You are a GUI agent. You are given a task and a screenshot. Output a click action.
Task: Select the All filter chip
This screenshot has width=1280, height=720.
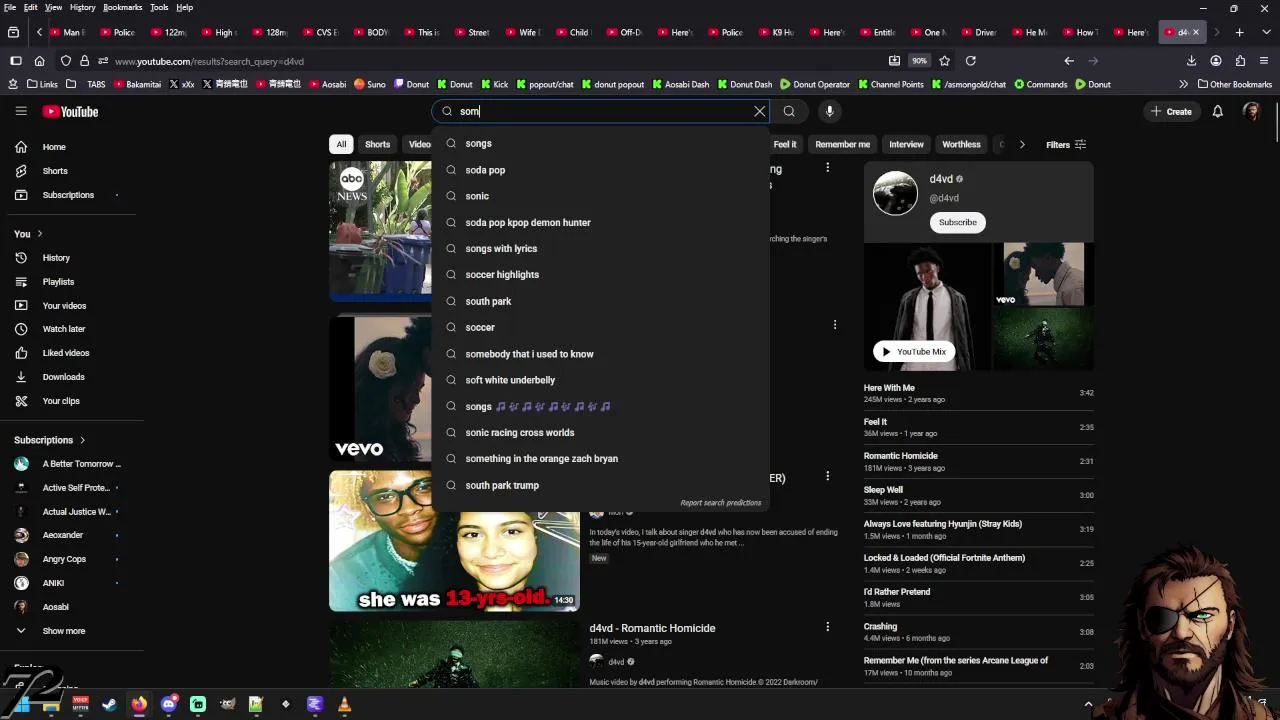tap(341, 144)
